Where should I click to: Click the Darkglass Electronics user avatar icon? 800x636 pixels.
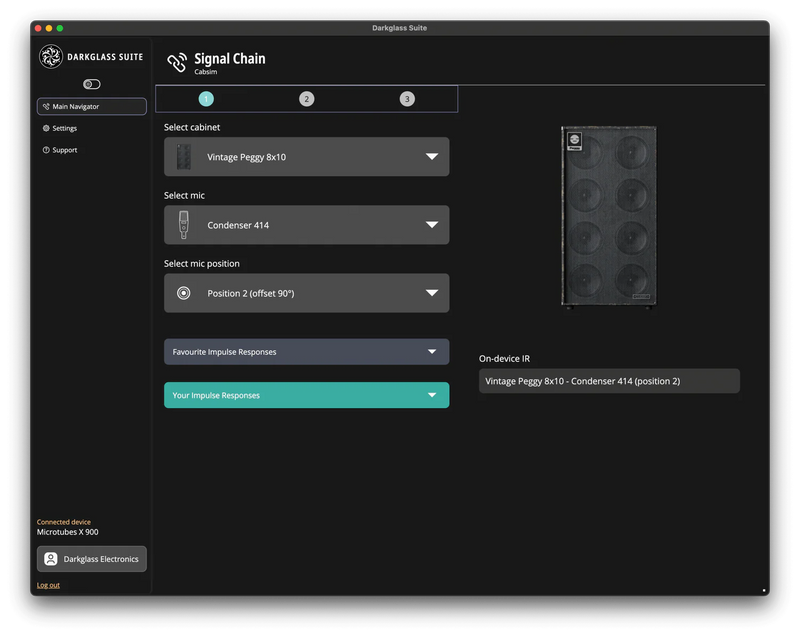click(51, 559)
